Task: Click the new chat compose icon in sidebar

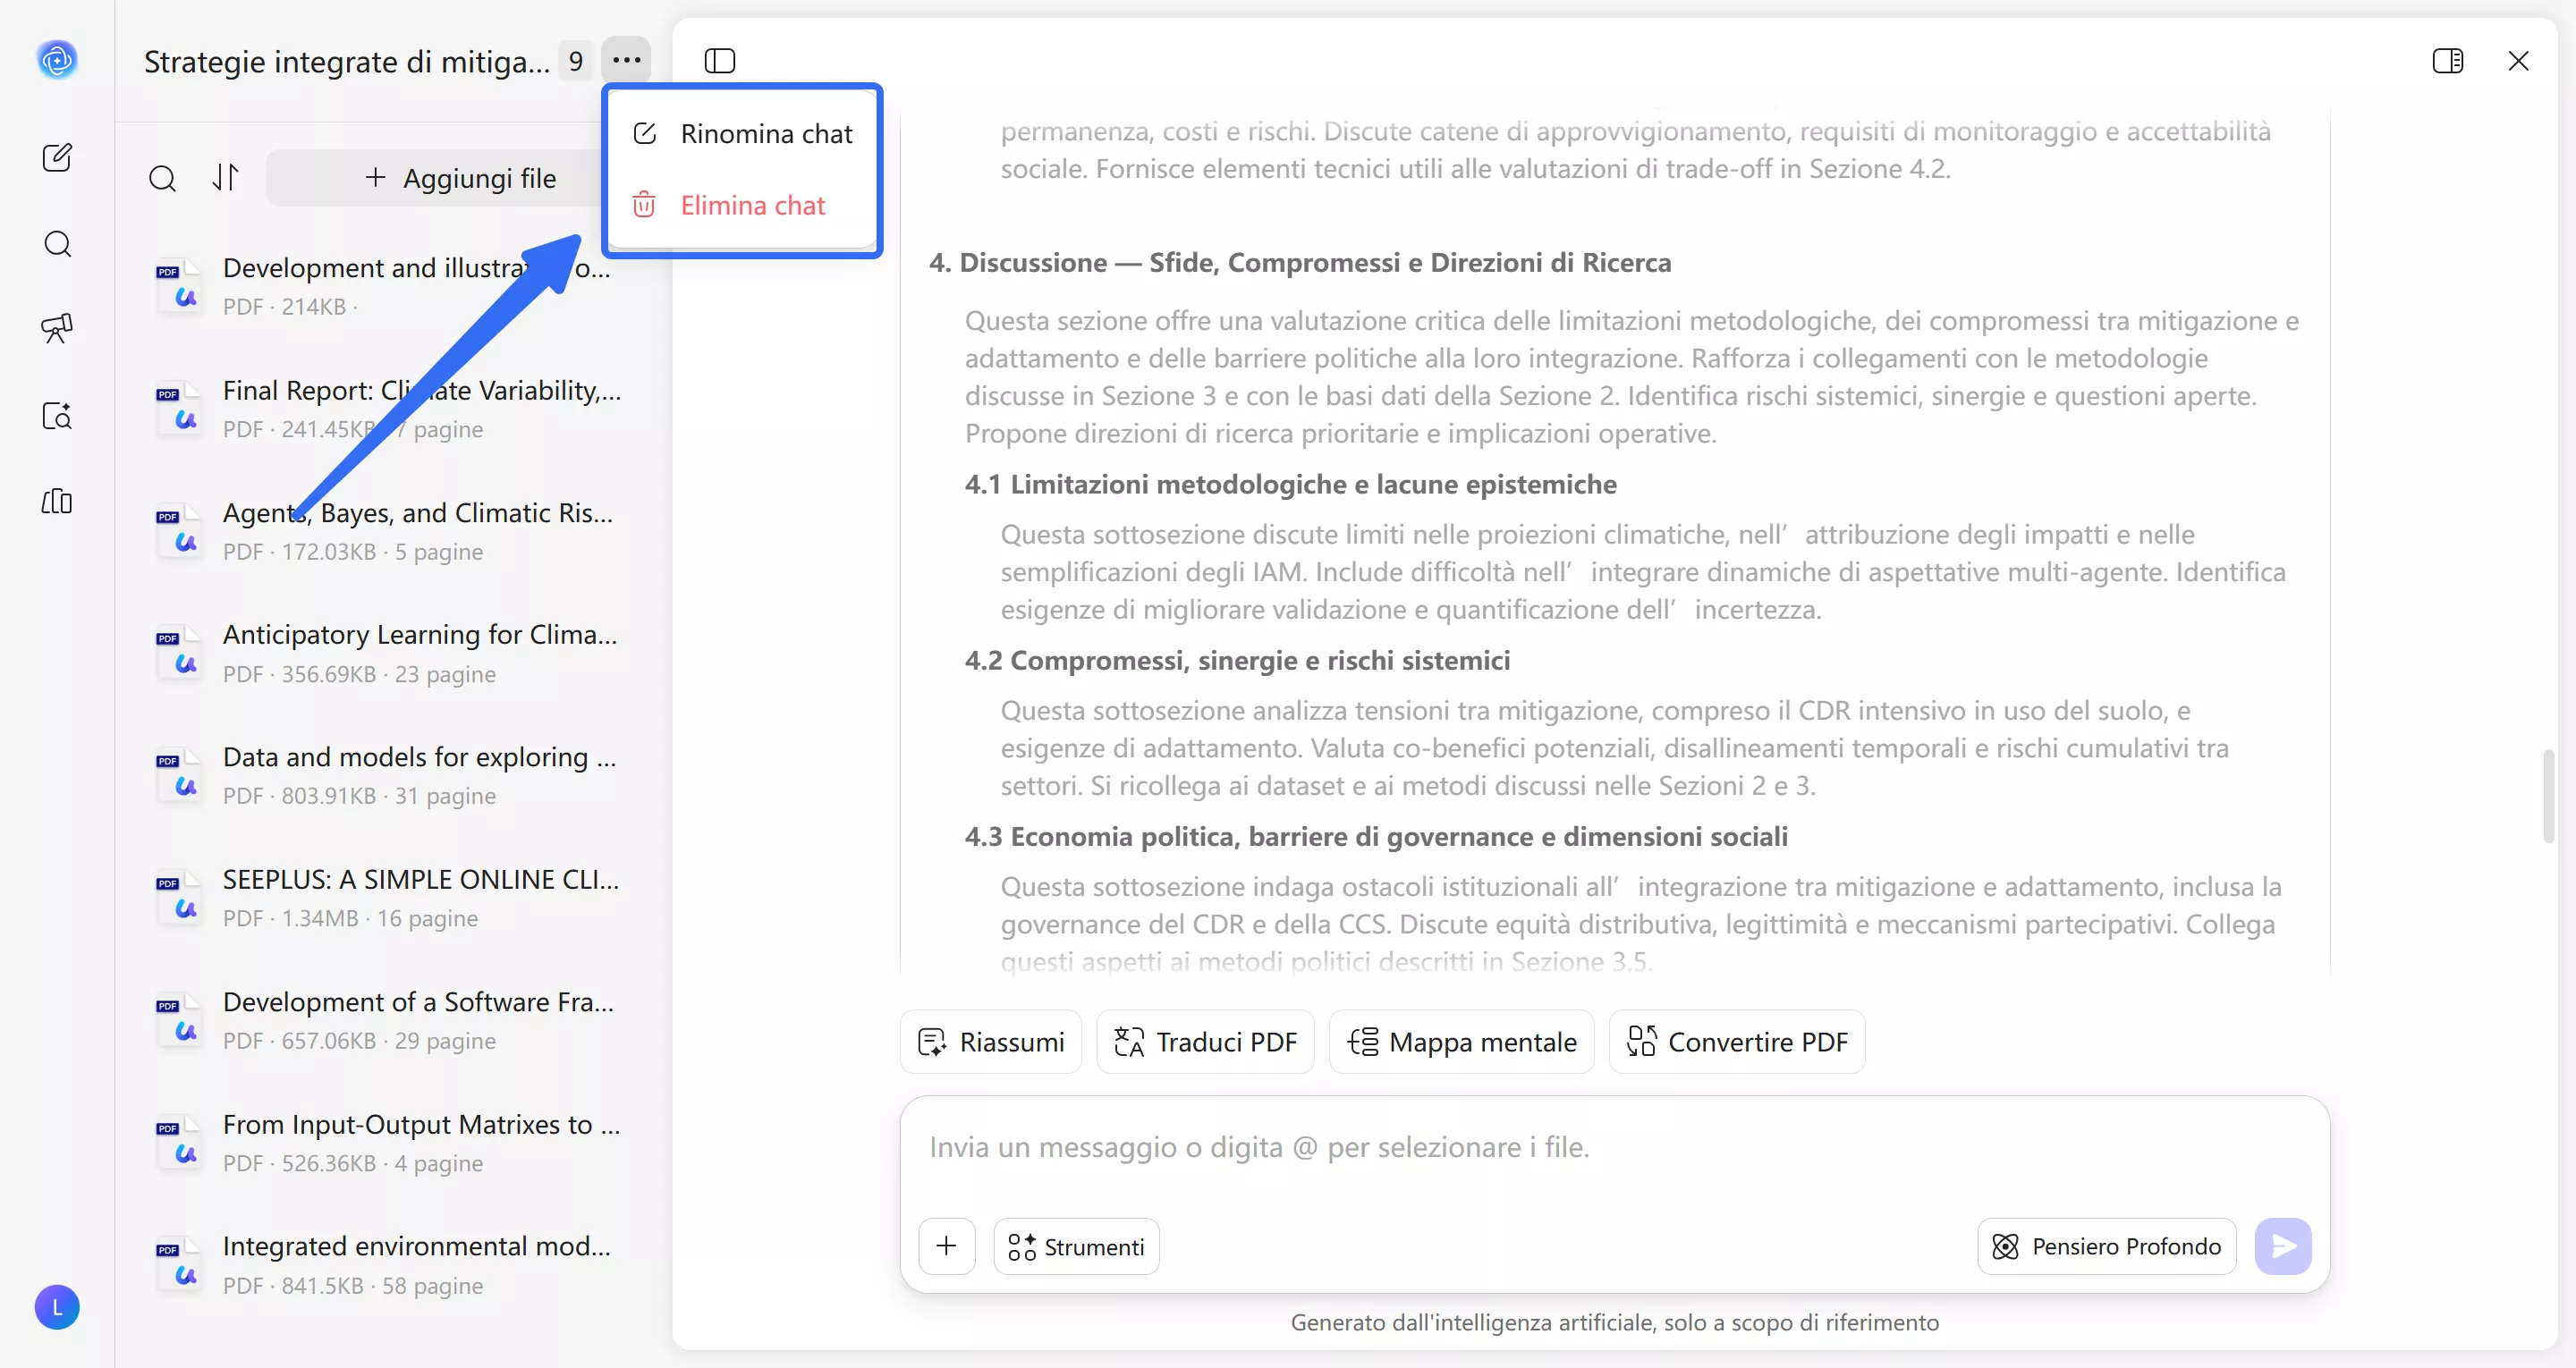Action: [x=57, y=157]
